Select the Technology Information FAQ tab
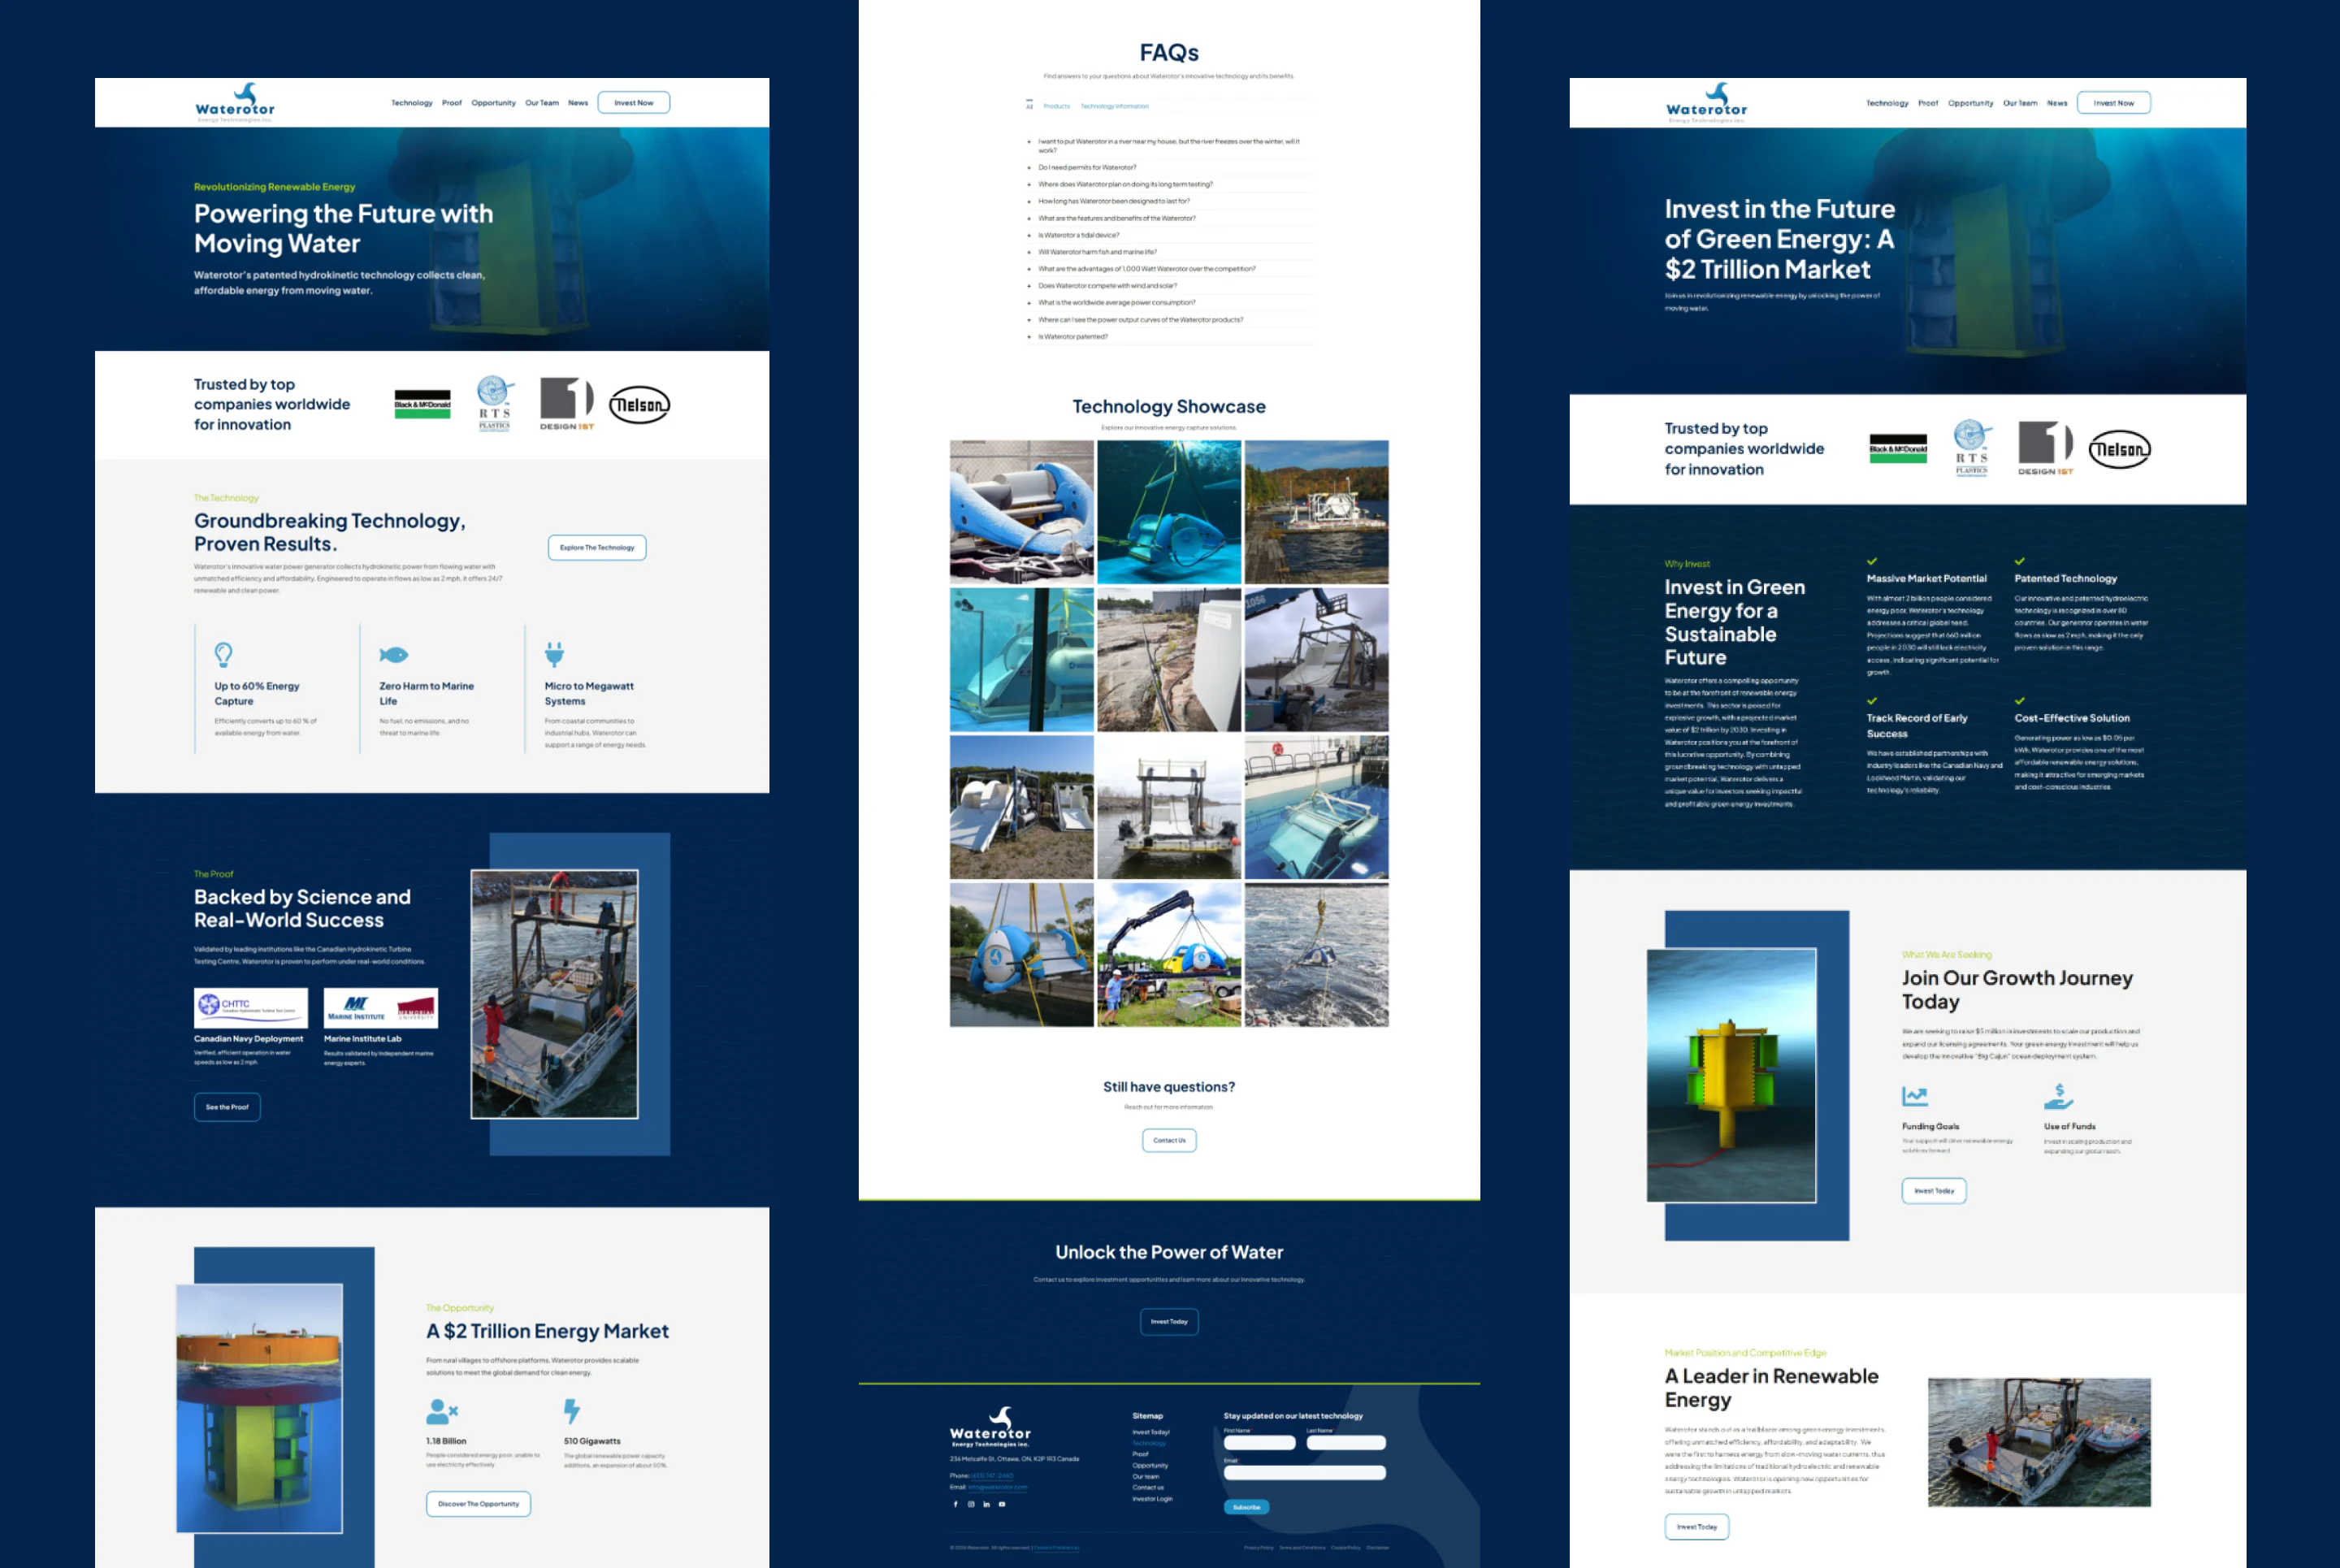 click(1114, 106)
